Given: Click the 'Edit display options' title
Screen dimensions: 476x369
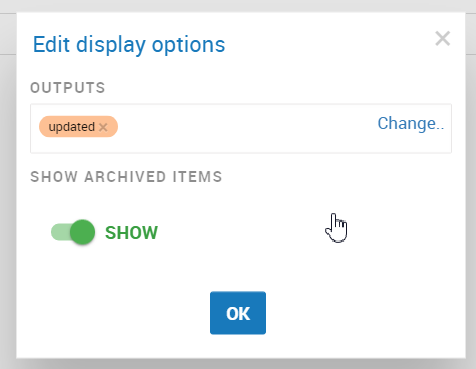Looking at the screenshot, I should [x=129, y=45].
